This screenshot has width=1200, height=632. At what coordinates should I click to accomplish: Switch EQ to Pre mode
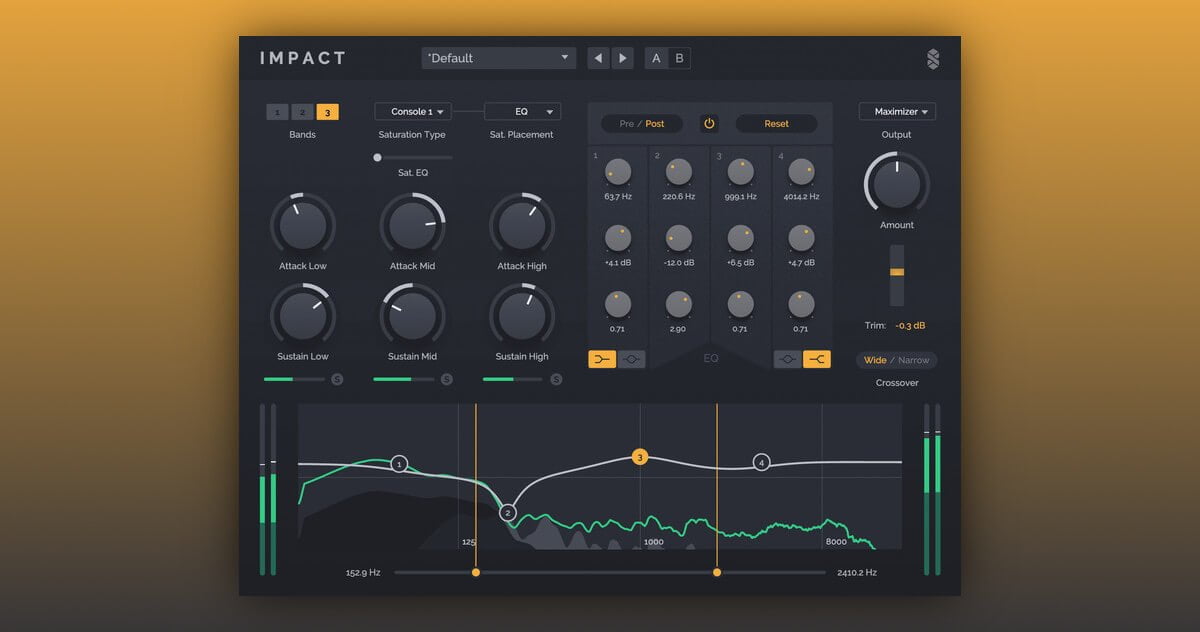pyautogui.click(x=626, y=124)
